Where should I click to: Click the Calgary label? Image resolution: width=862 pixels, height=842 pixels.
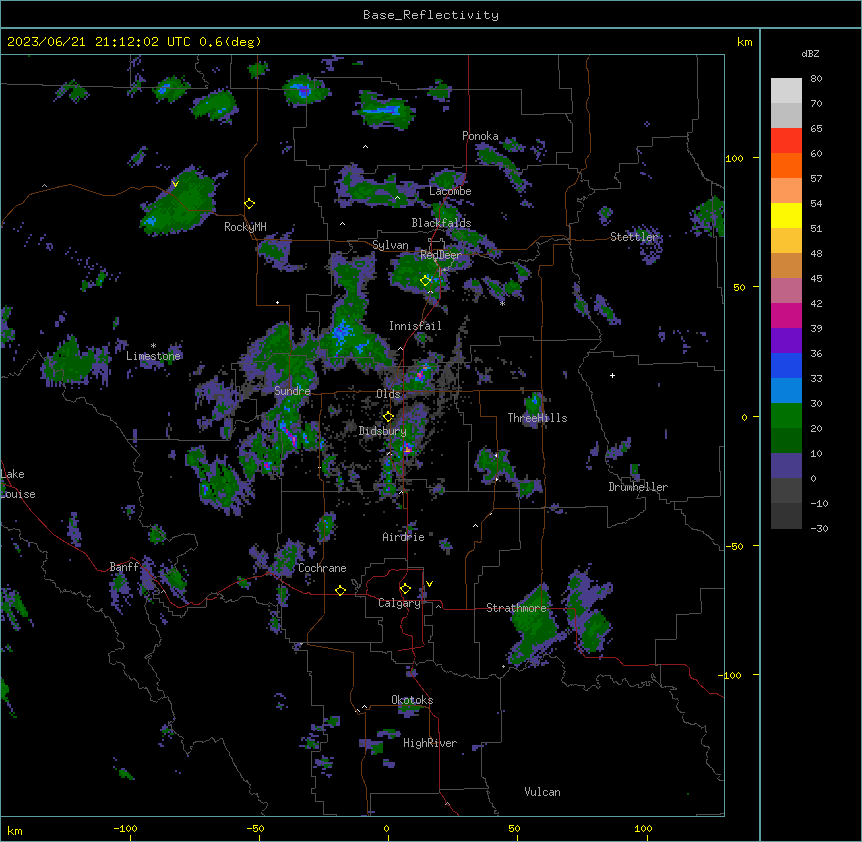click(399, 603)
